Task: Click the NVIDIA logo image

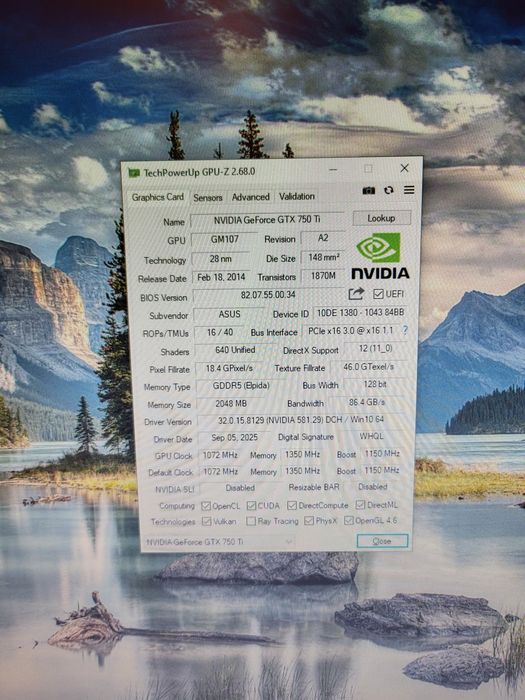Action: (x=380, y=256)
